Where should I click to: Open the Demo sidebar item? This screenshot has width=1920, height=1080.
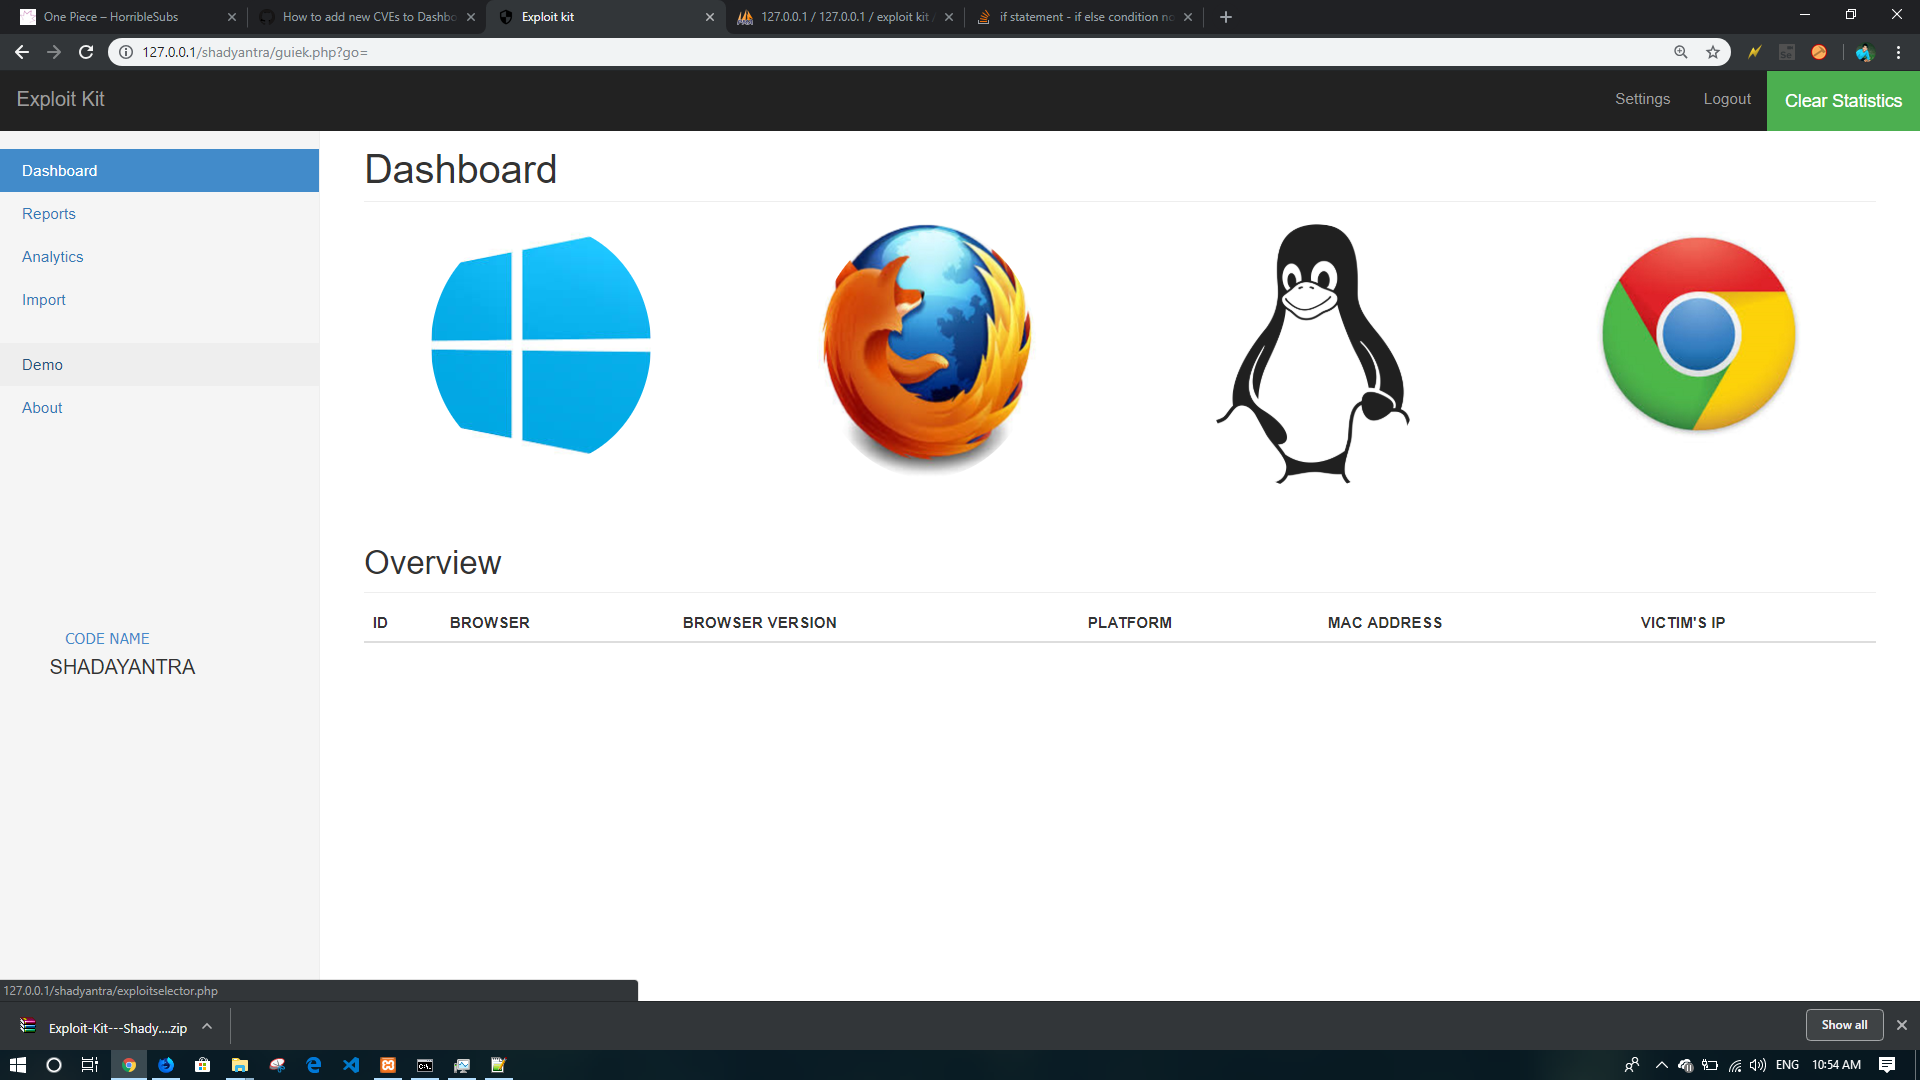coord(160,365)
